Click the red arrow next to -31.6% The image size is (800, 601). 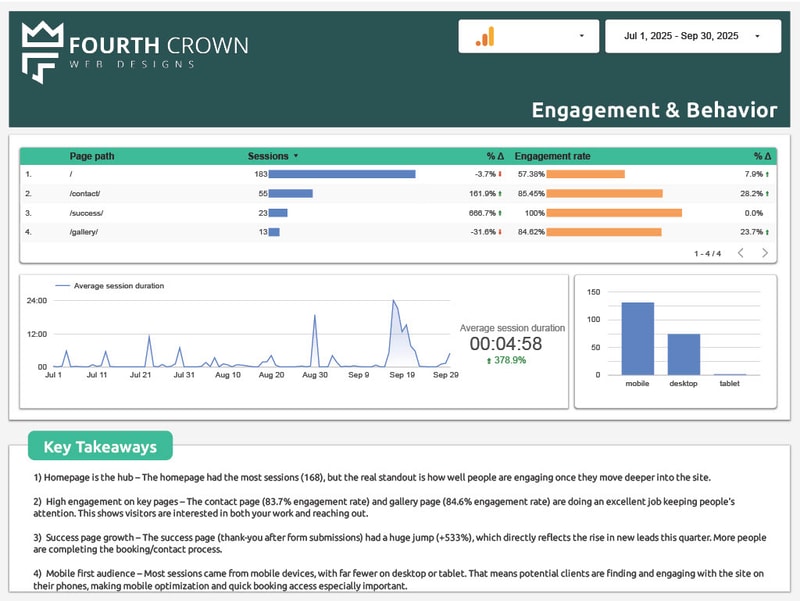click(500, 230)
